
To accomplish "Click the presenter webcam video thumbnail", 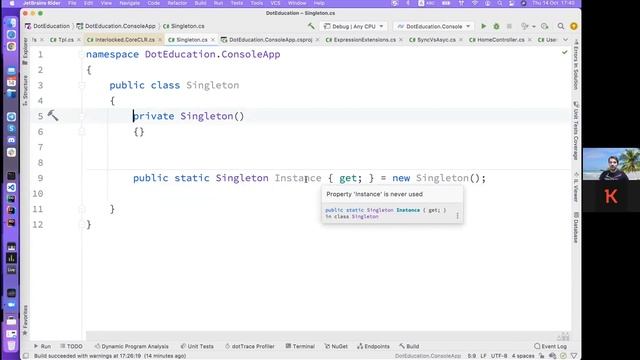I will pyautogui.click(x=611, y=164).
